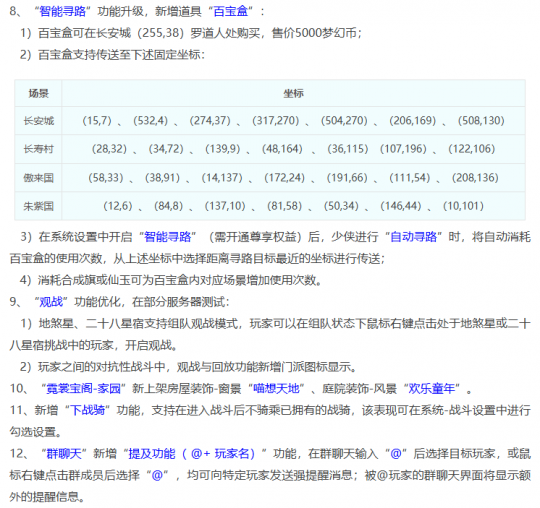Click the blue 智能寻路 text in item 8

tap(62, 12)
